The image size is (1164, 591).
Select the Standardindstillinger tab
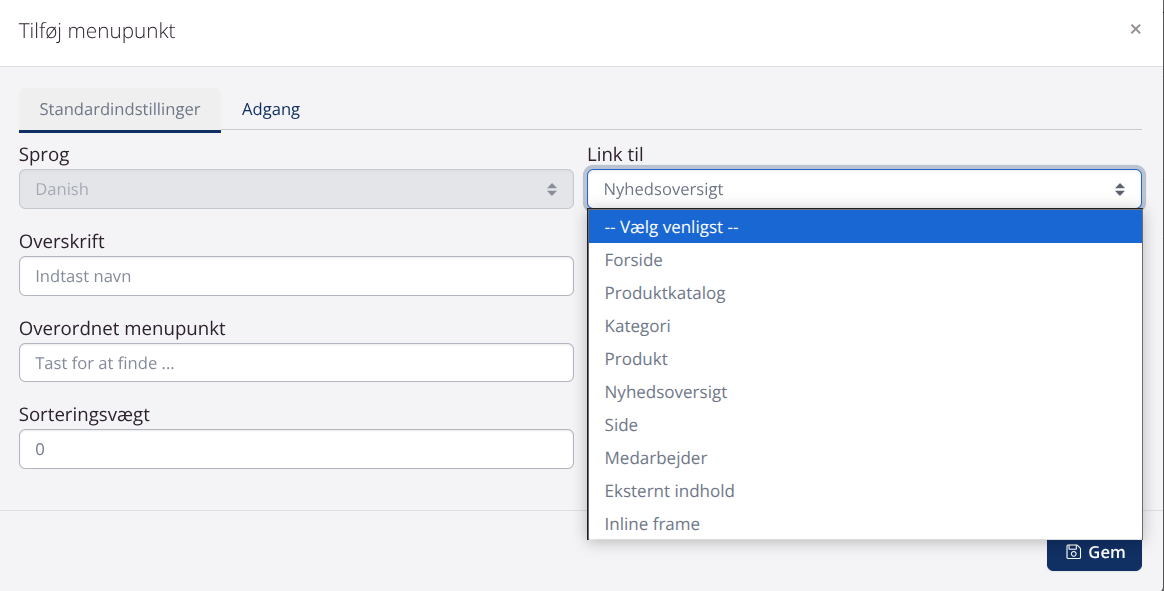(120, 109)
